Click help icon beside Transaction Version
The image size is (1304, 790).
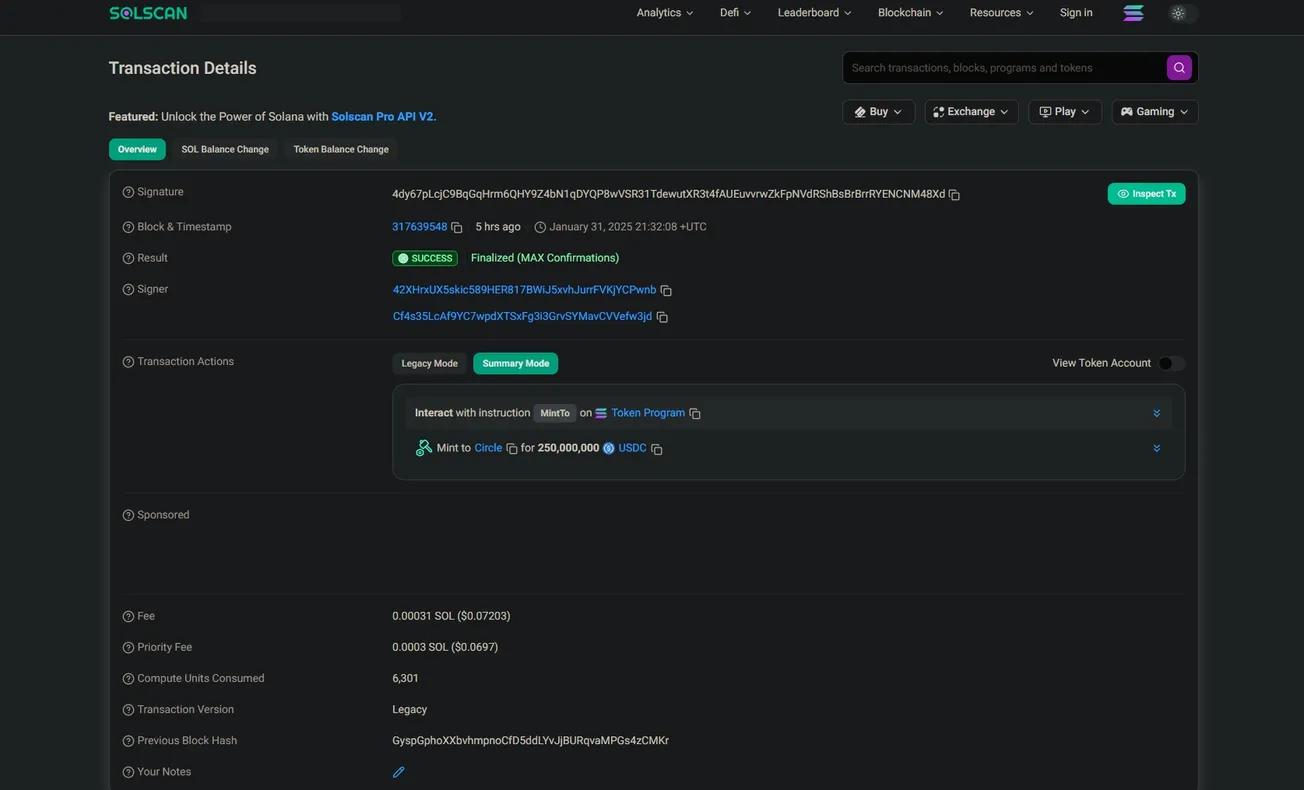[128, 710]
